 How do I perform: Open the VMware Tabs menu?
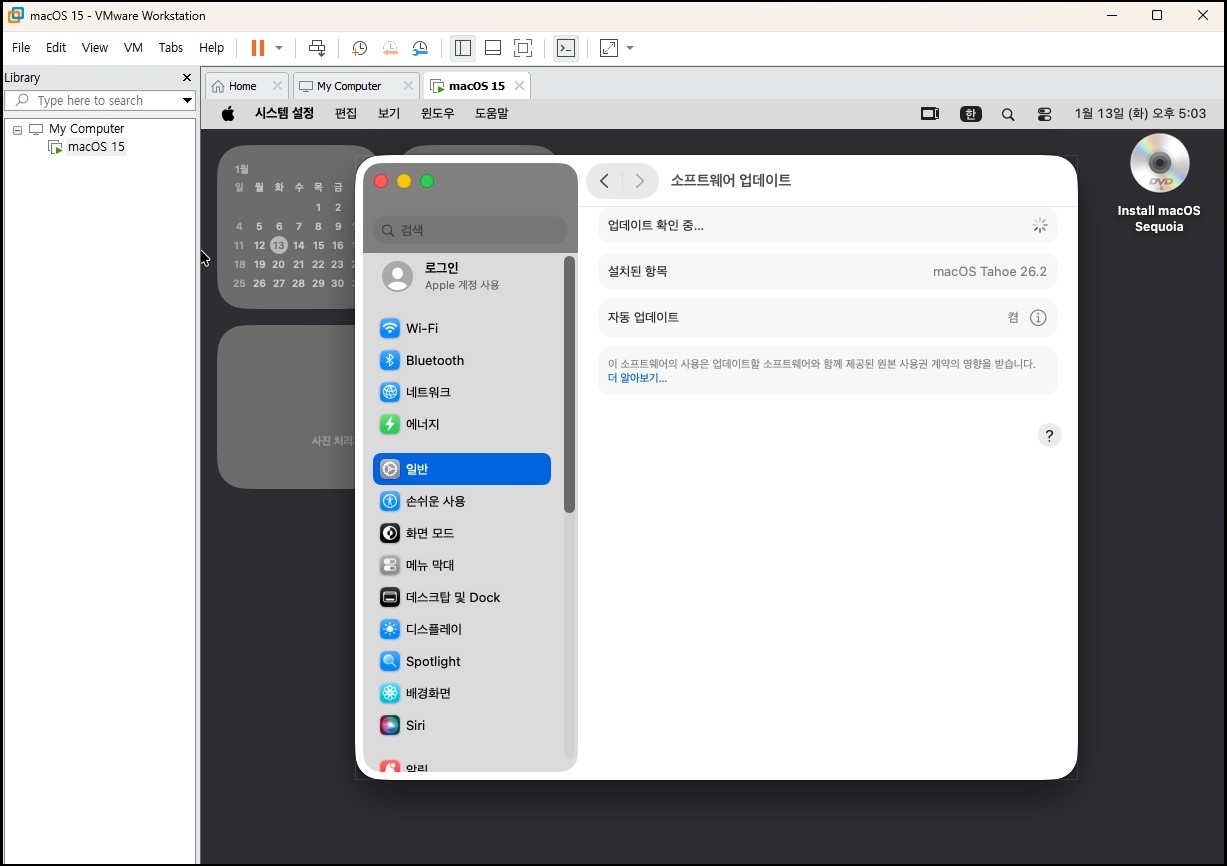click(x=171, y=48)
